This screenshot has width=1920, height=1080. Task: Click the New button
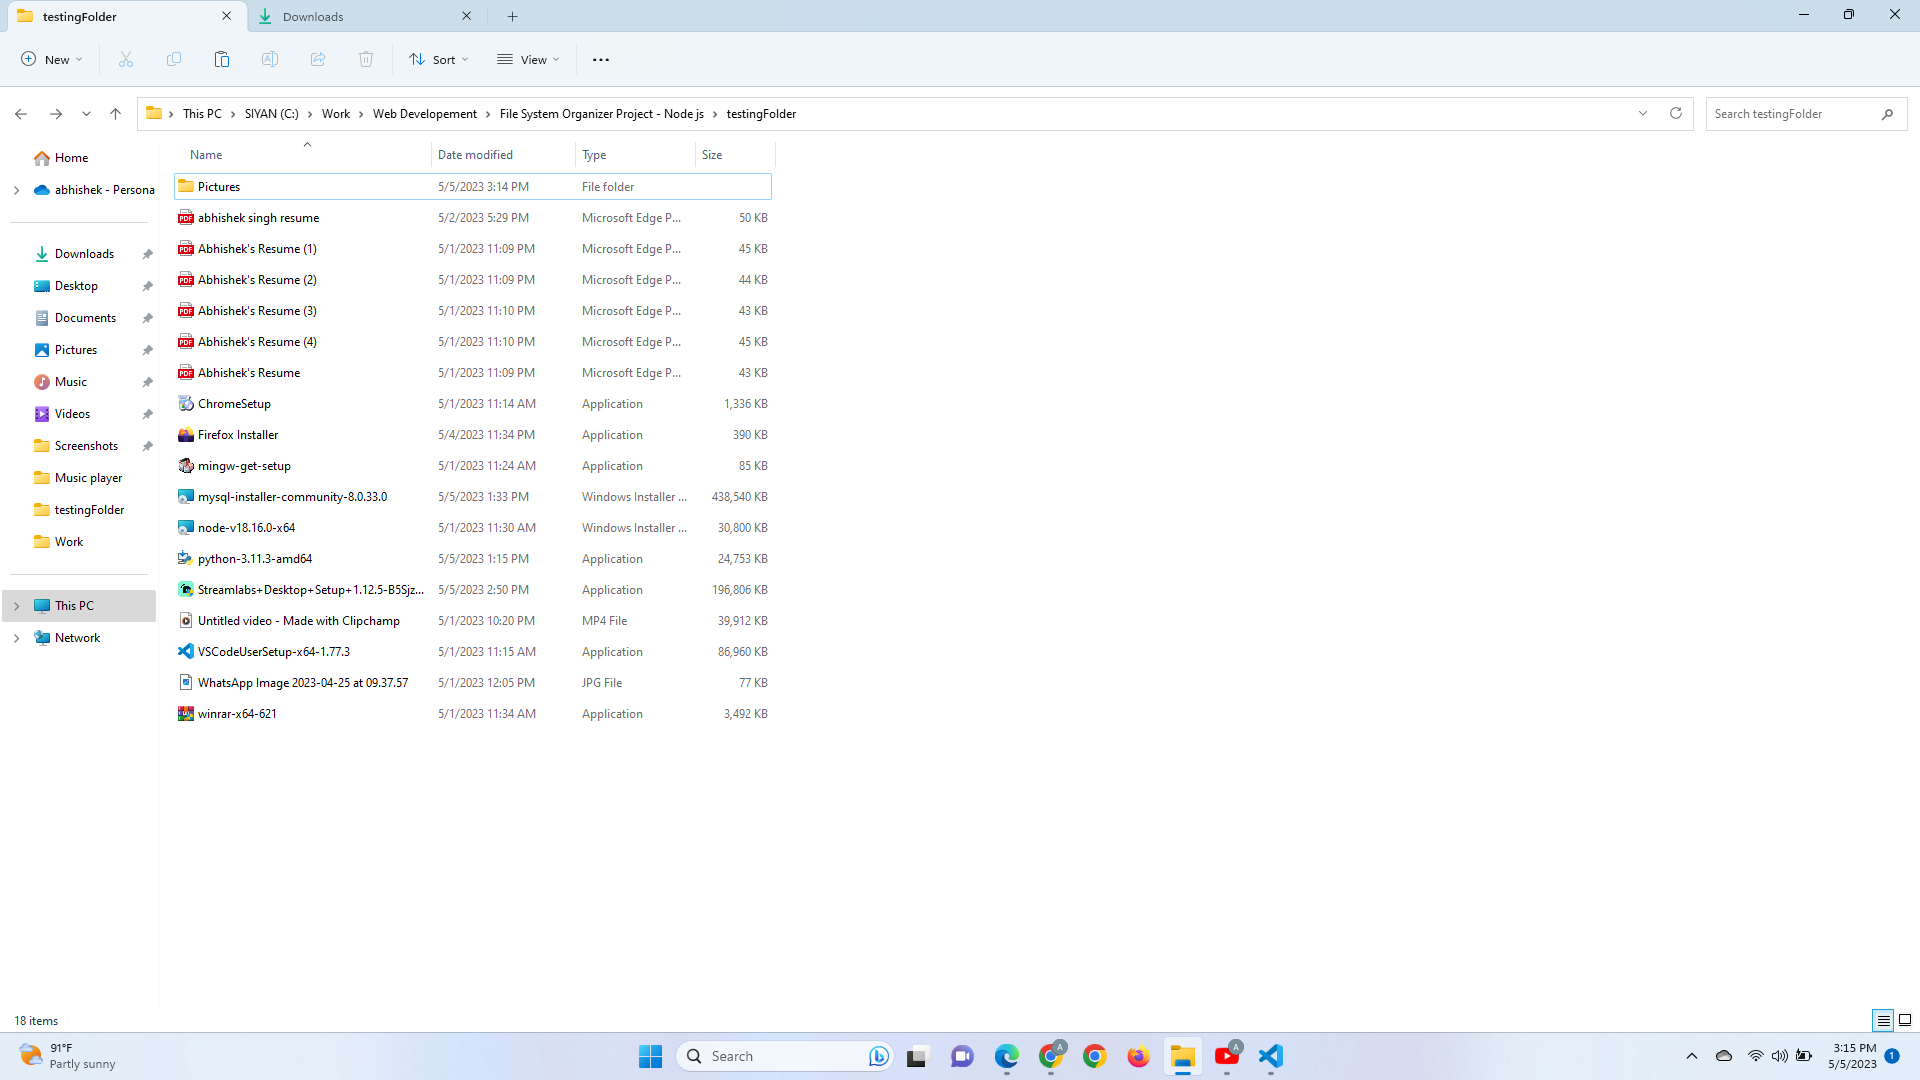pos(52,60)
